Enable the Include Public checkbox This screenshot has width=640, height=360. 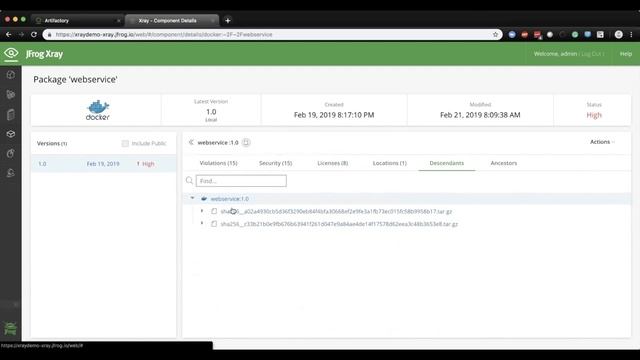tap(125, 143)
